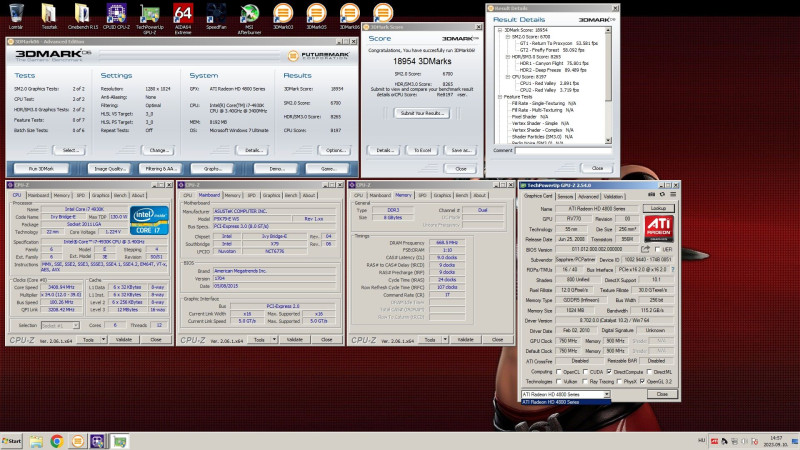Toggle the PhysX checkbox in GPU-Z
The height and width of the screenshot is (450, 800).
(618, 381)
